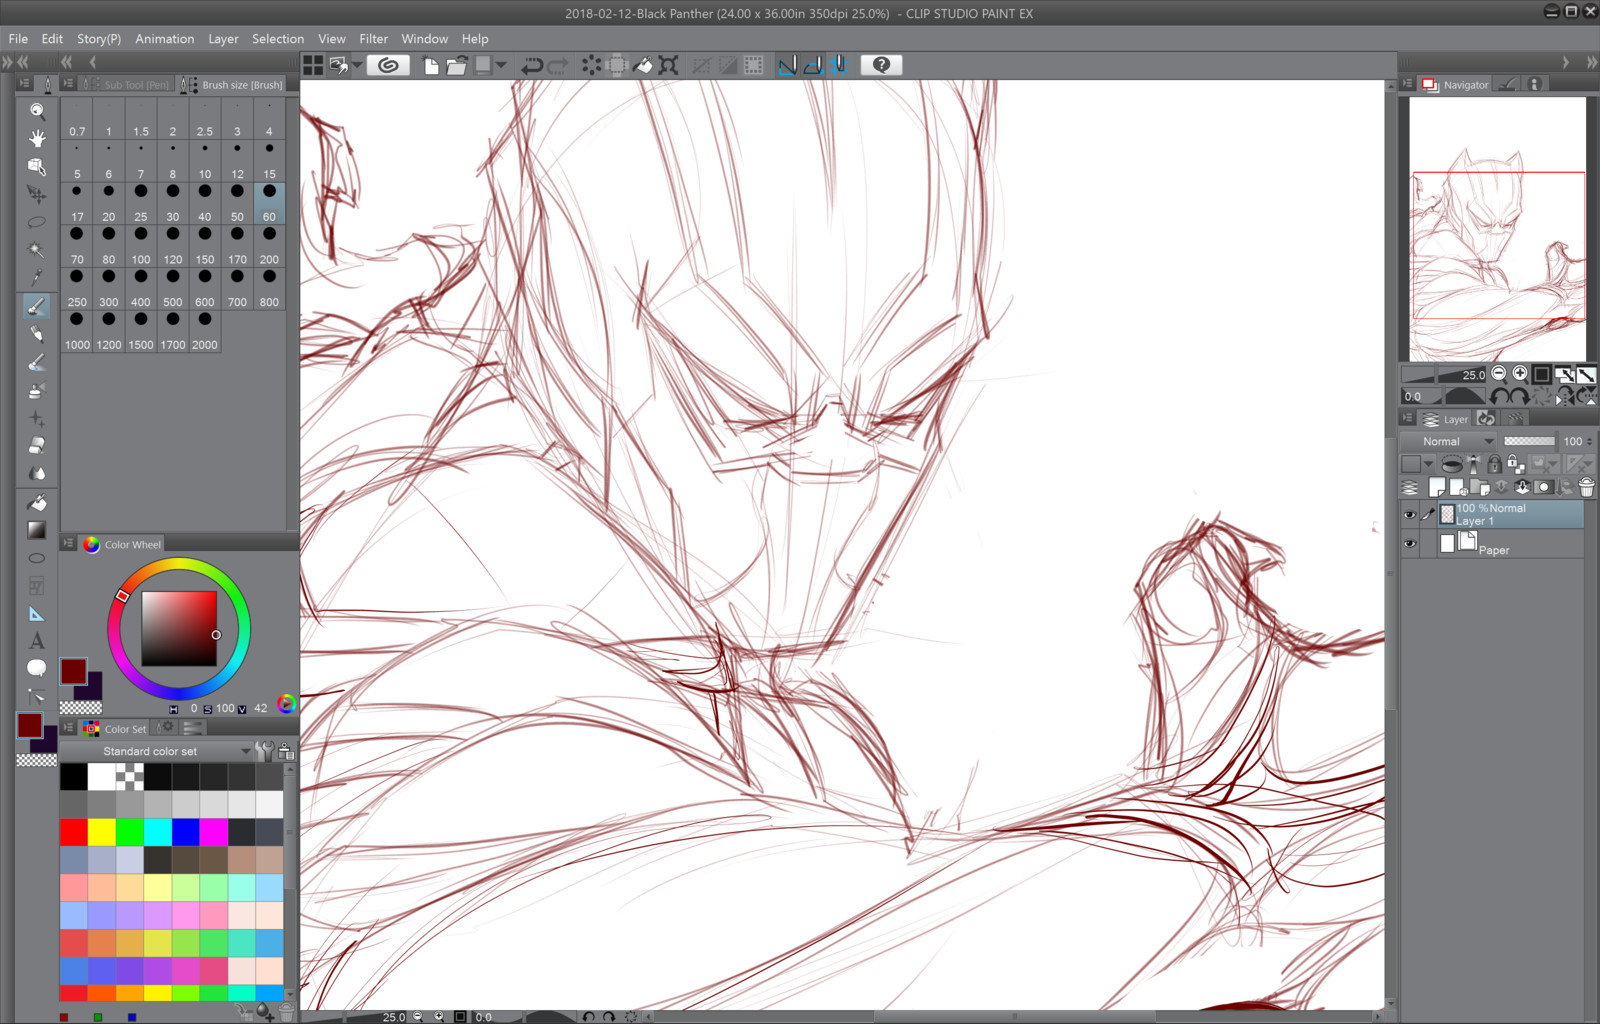Screen dimensions: 1600x1024
Task: Toggle Snap to Special Ruler
Action: (814, 66)
